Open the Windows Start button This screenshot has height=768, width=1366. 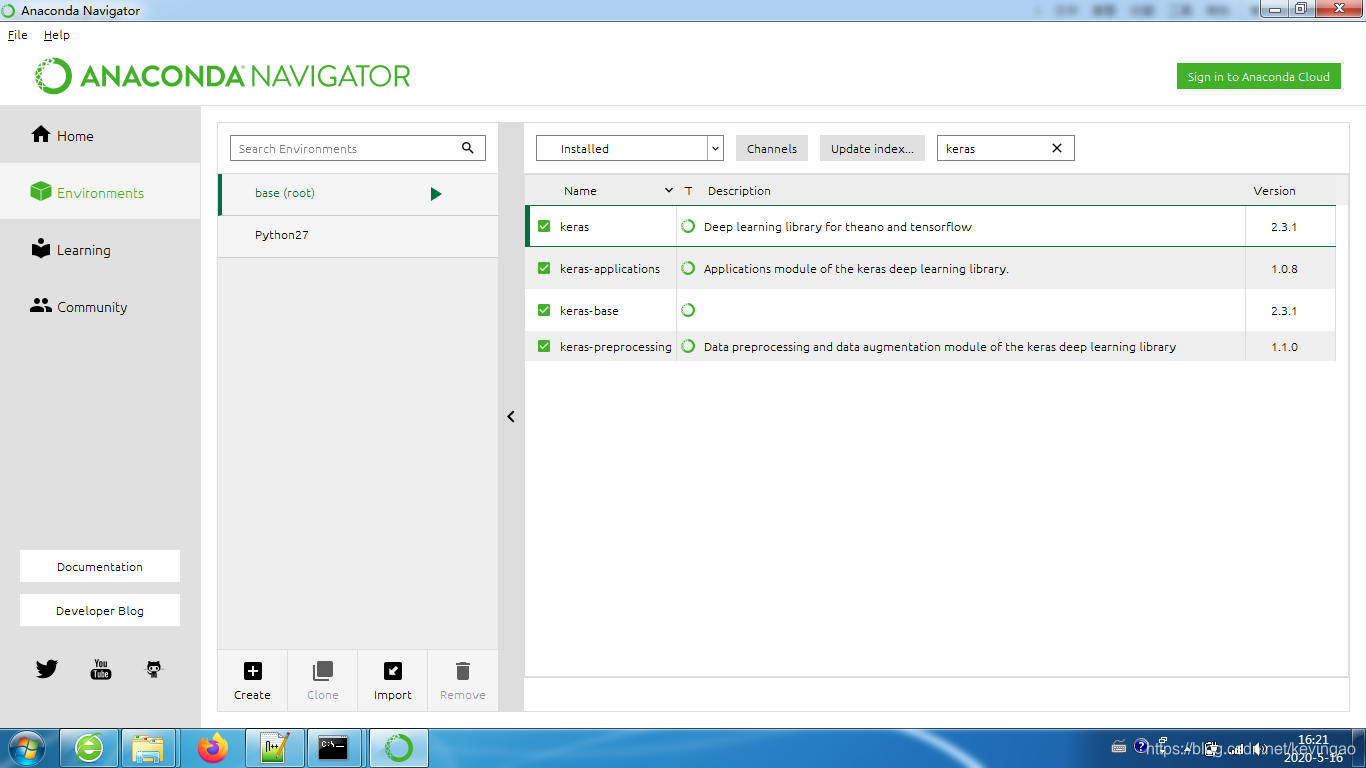(26, 748)
